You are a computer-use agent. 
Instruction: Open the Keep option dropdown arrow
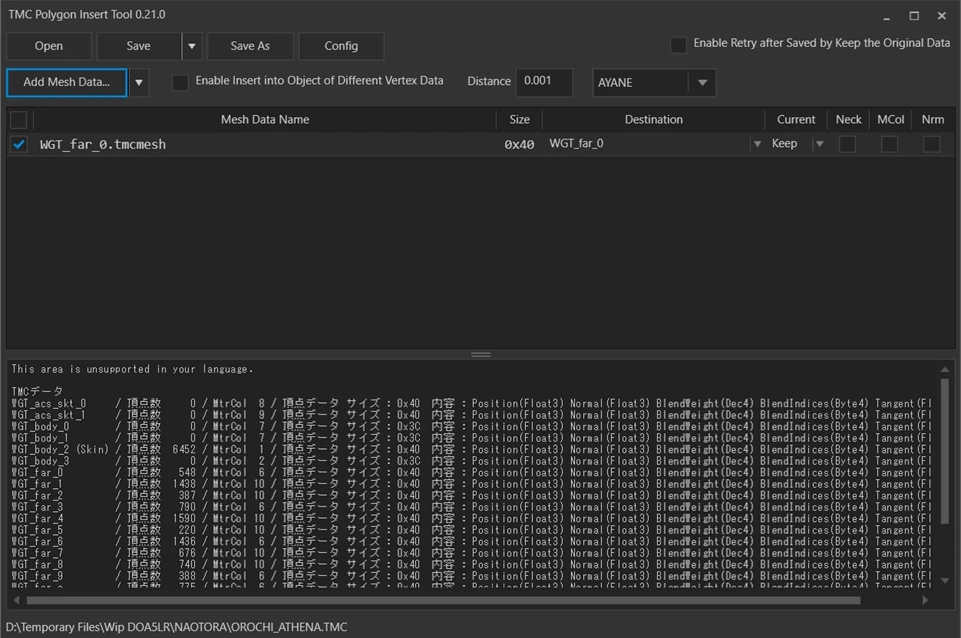819,144
